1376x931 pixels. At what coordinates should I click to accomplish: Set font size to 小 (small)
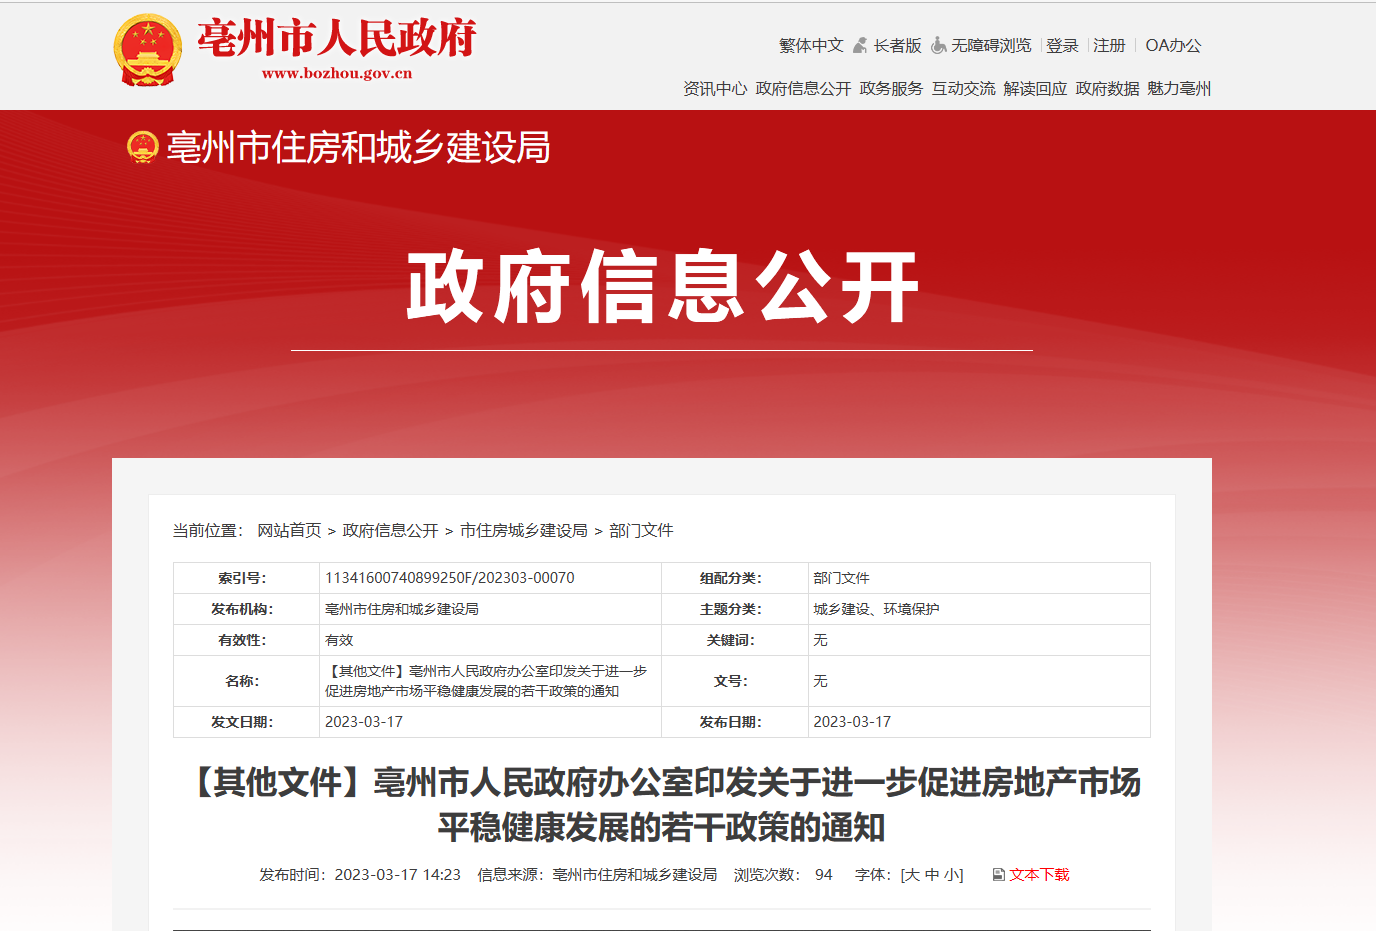pyautogui.click(x=950, y=875)
